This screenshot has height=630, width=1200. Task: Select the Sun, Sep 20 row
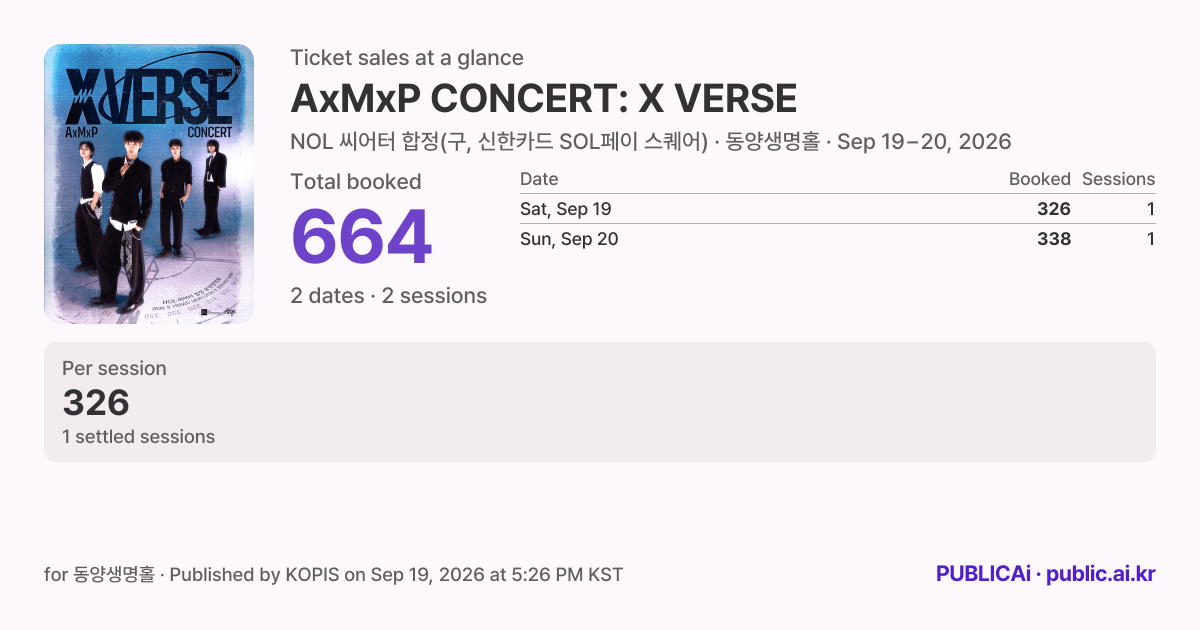coord(837,239)
